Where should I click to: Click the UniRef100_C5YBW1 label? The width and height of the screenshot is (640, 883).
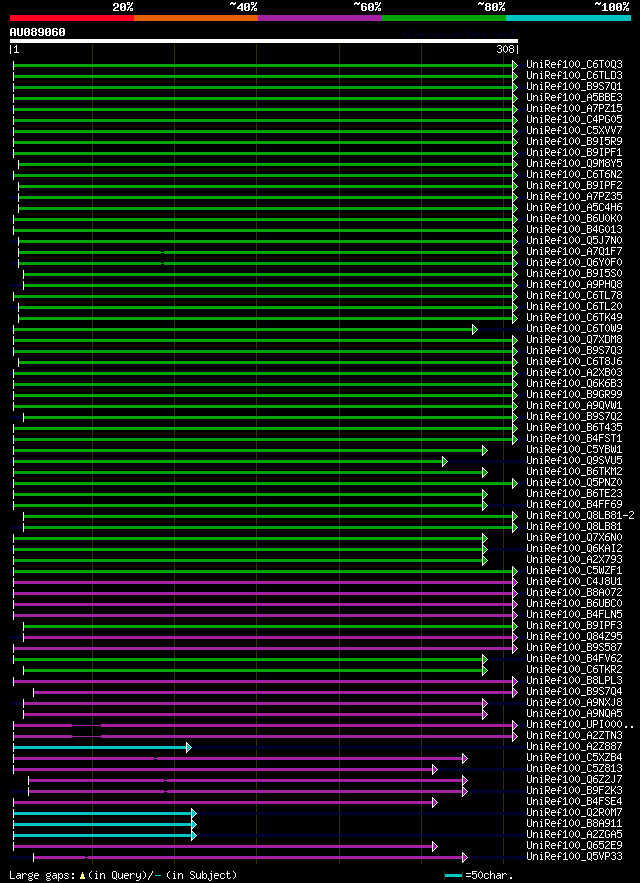pos(575,450)
